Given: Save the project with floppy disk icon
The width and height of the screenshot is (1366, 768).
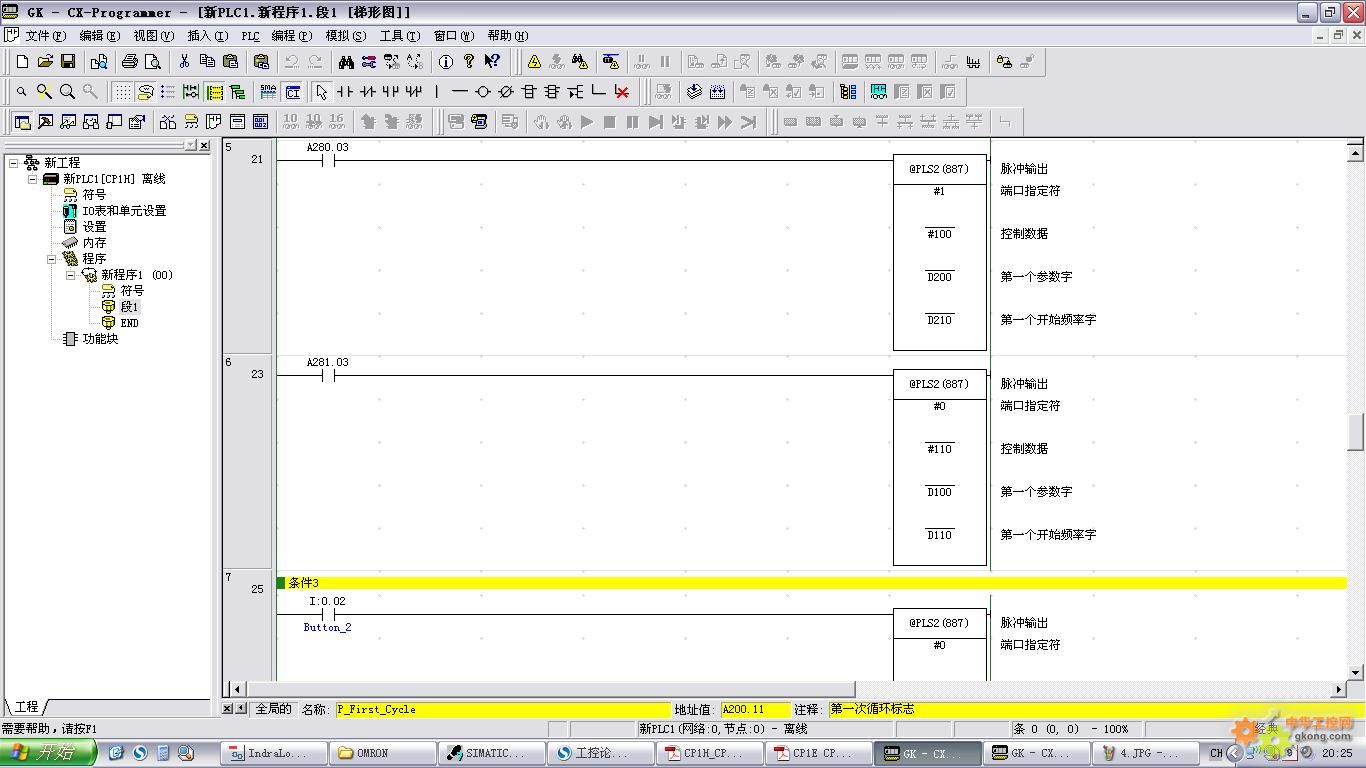Looking at the screenshot, I should coord(68,62).
